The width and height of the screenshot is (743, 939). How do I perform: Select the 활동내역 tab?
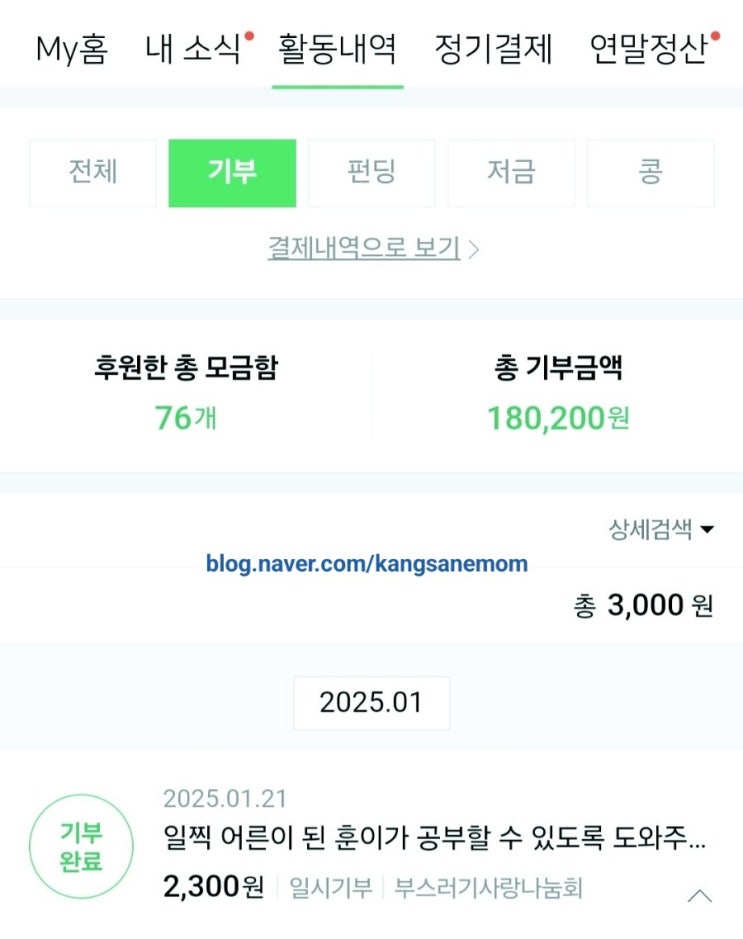click(x=337, y=49)
